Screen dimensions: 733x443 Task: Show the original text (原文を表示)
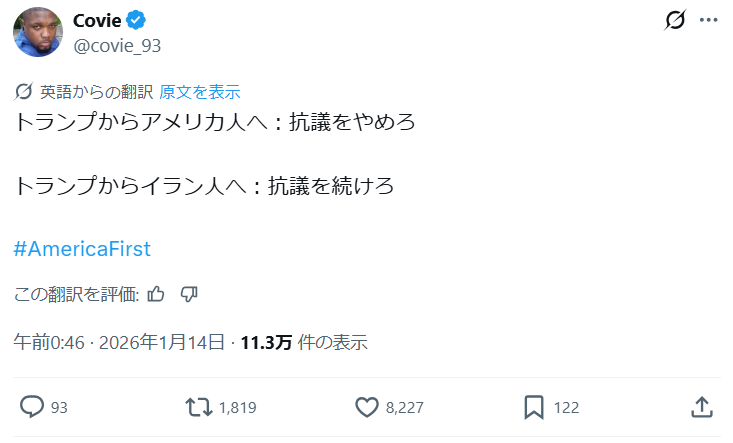[x=200, y=92]
